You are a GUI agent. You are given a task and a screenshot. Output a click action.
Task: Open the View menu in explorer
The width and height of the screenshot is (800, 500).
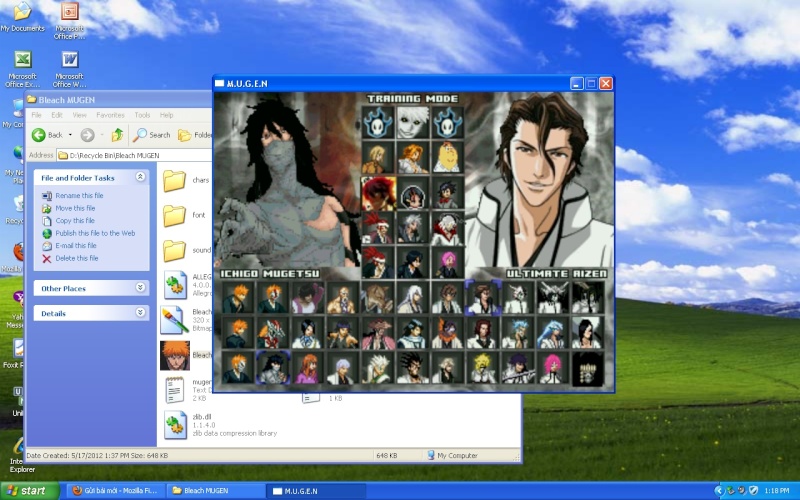(x=79, y=115)
